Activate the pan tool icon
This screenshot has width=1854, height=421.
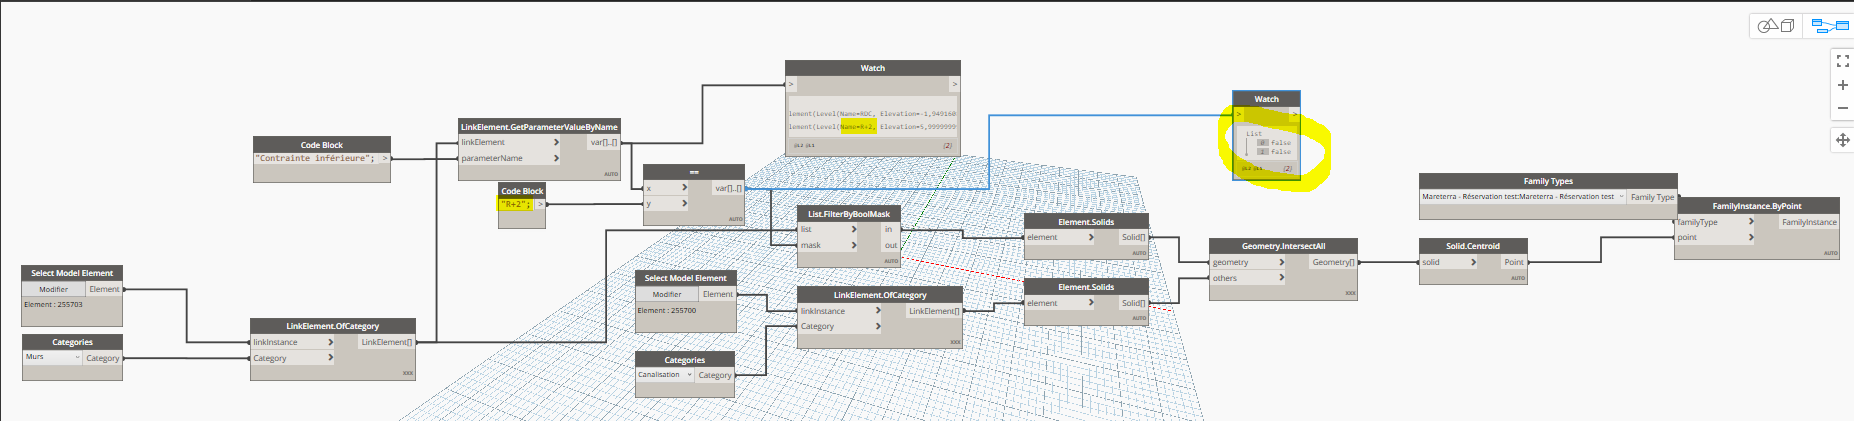click(1842, 140)
